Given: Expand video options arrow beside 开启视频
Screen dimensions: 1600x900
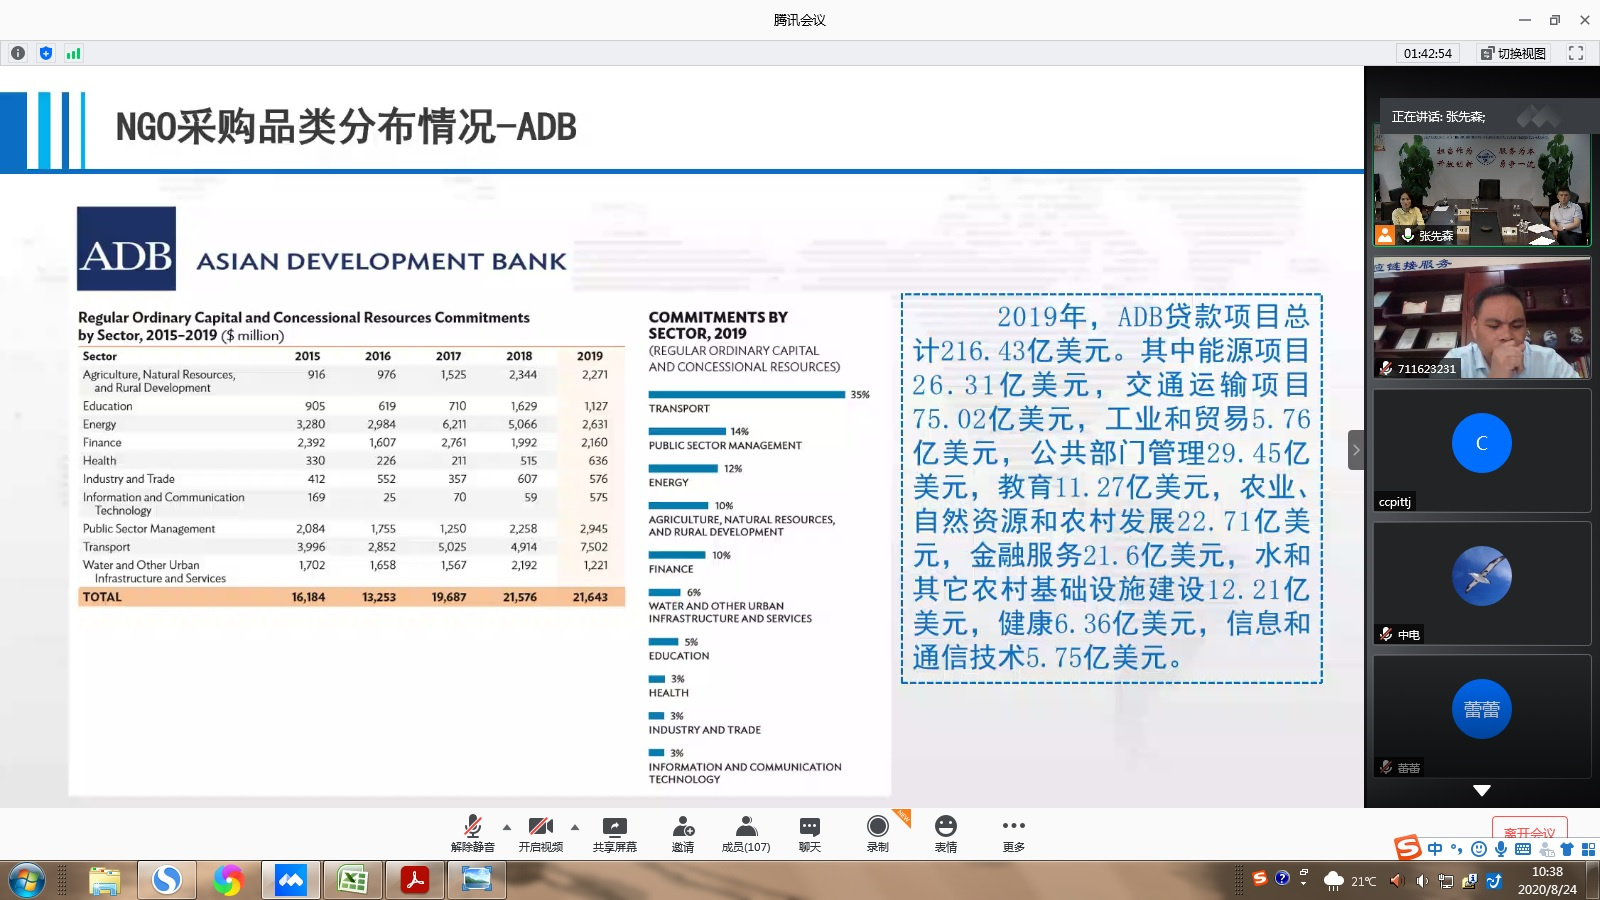Looking at the screenshot, I should click(575, 827).
